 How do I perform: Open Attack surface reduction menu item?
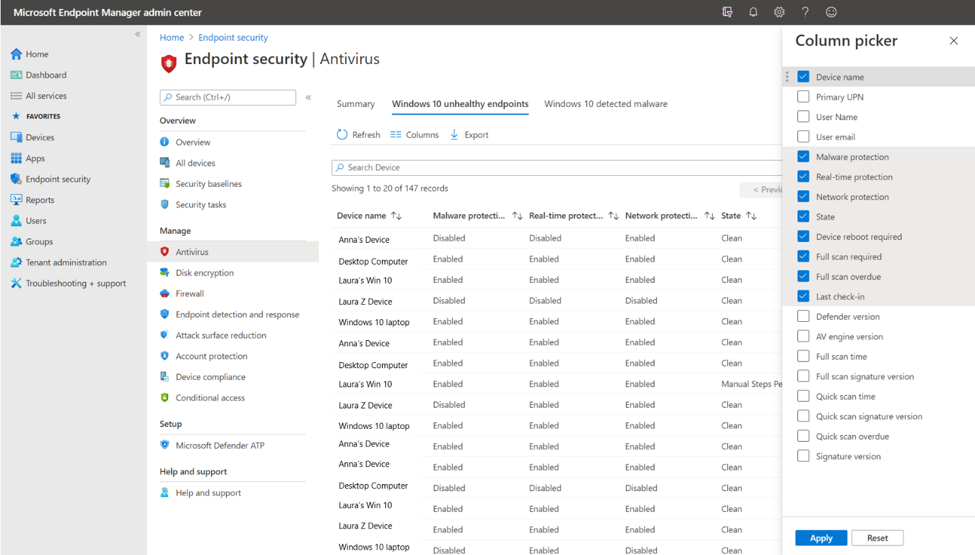pyautogui.click(x=221, y=335)
